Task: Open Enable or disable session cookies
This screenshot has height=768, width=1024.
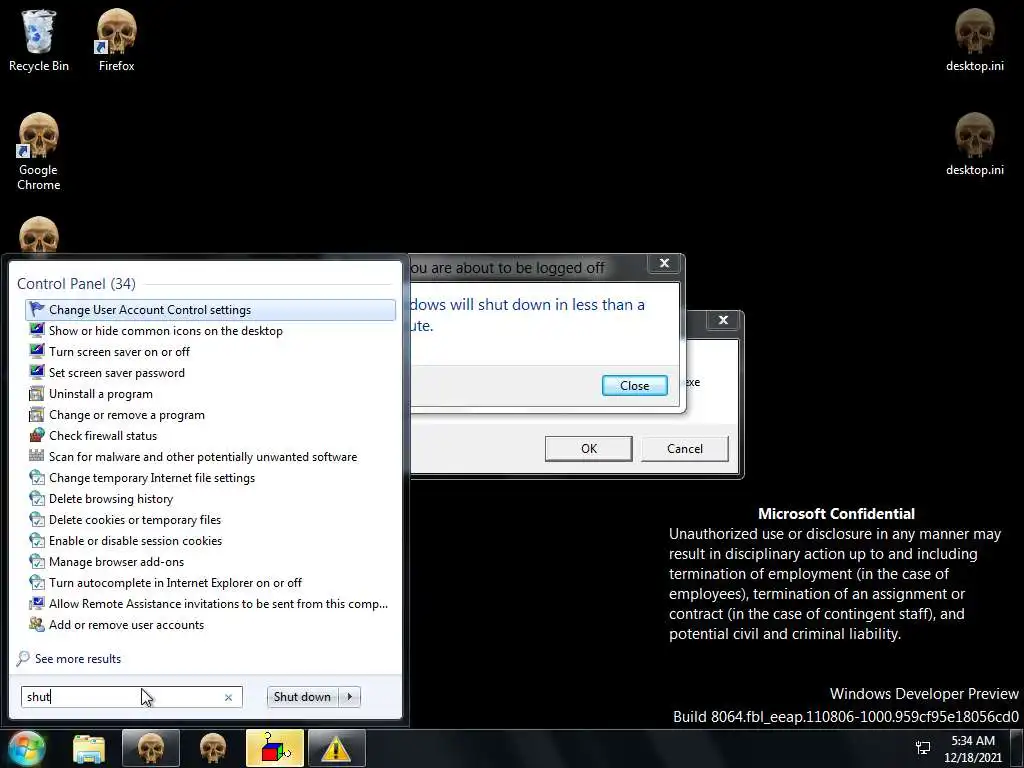Action: click(210, 541)
